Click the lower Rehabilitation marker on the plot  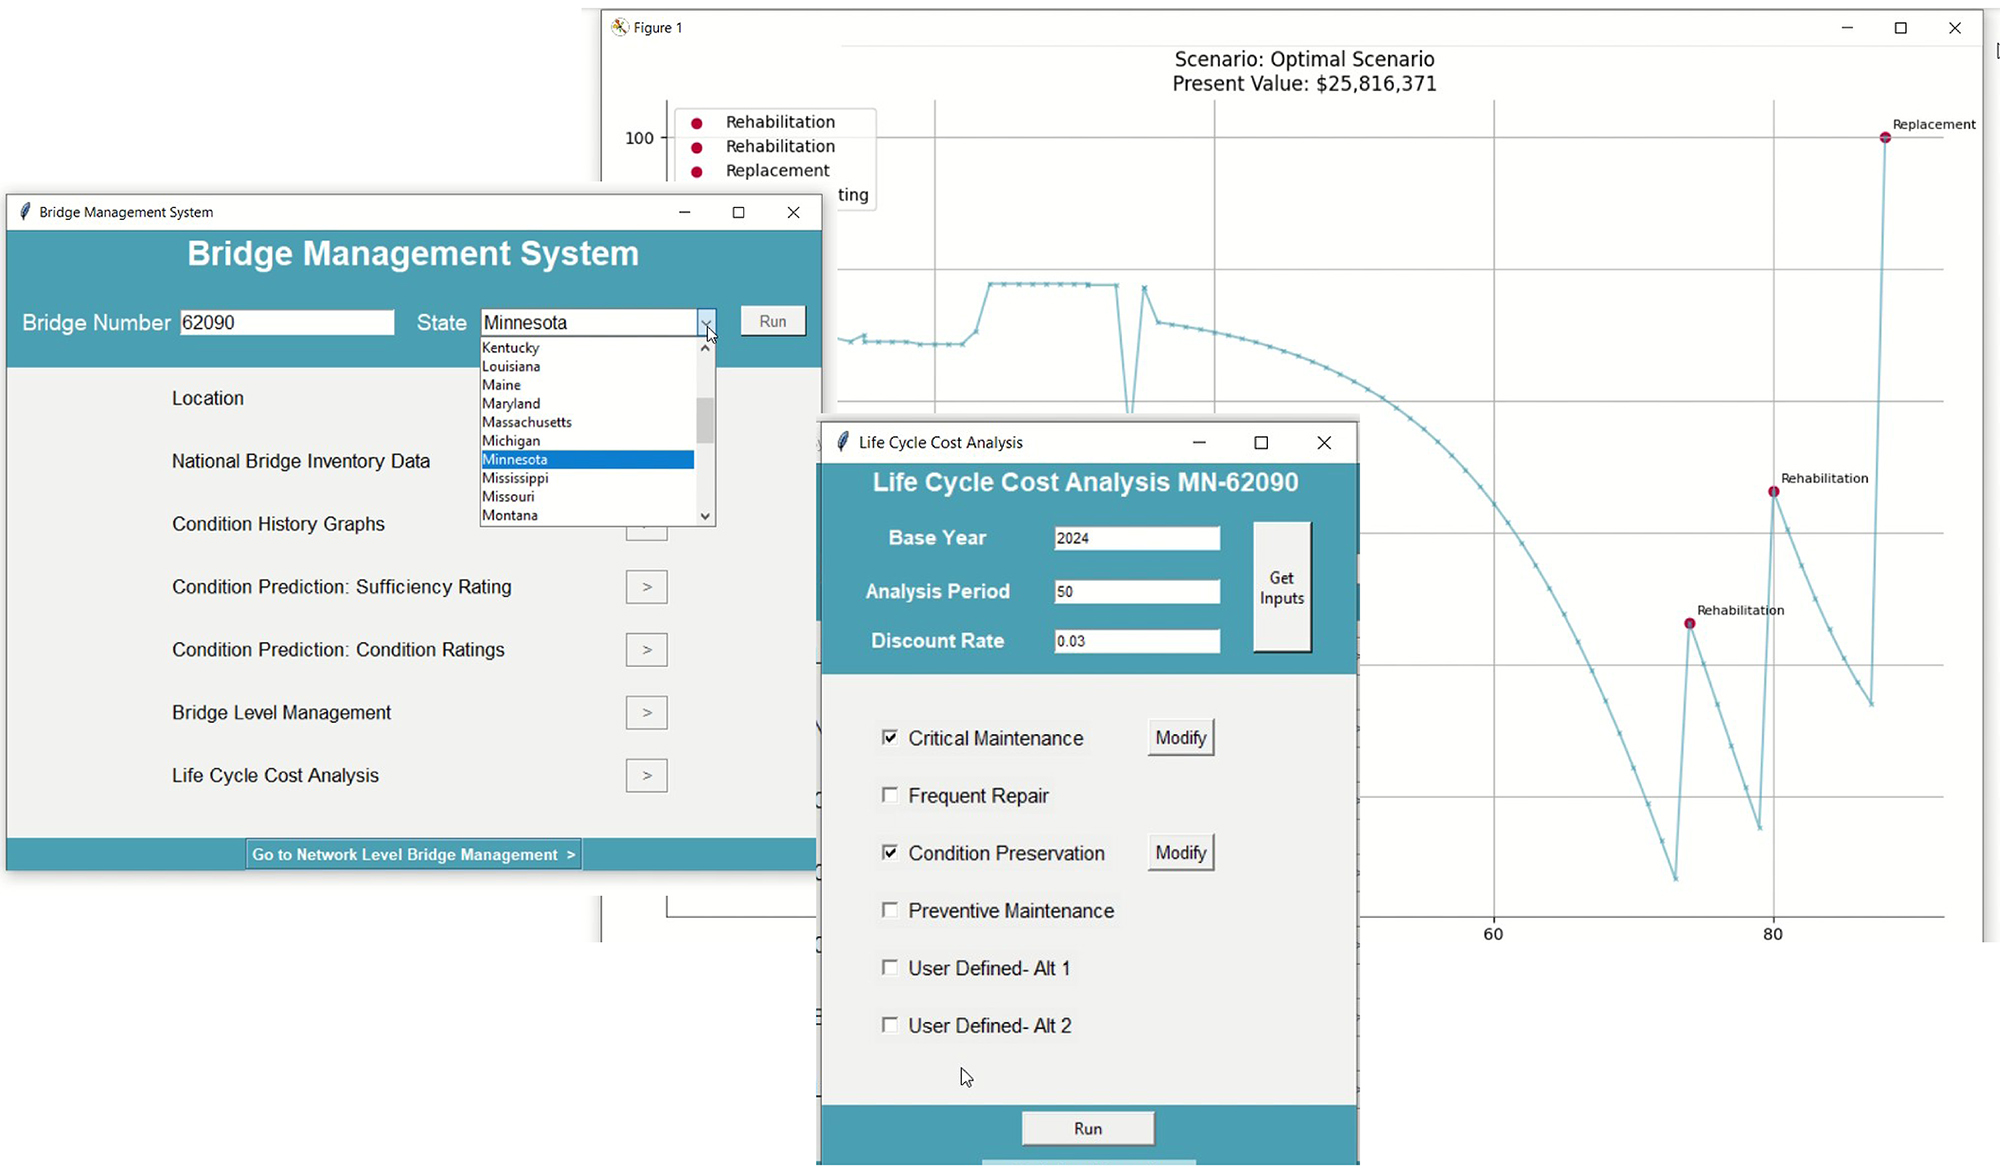(1689, 624)
